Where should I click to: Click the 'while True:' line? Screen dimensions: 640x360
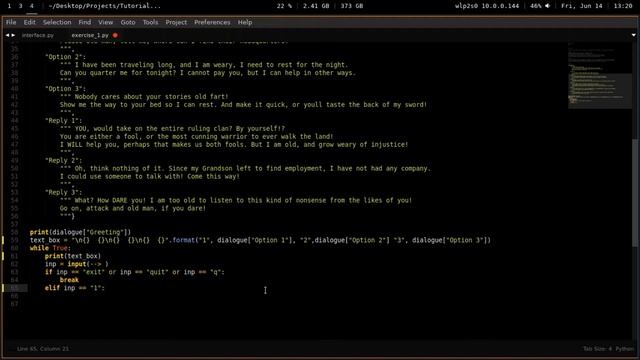[50, 248]
